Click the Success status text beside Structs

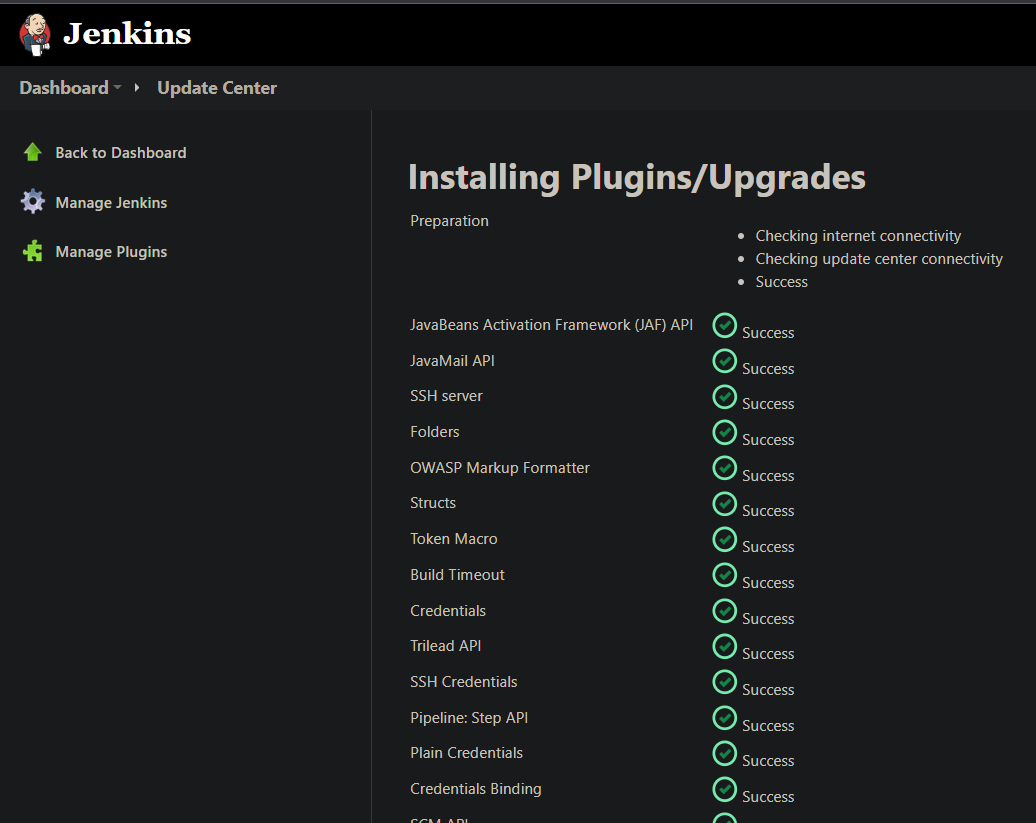[768, 511]
